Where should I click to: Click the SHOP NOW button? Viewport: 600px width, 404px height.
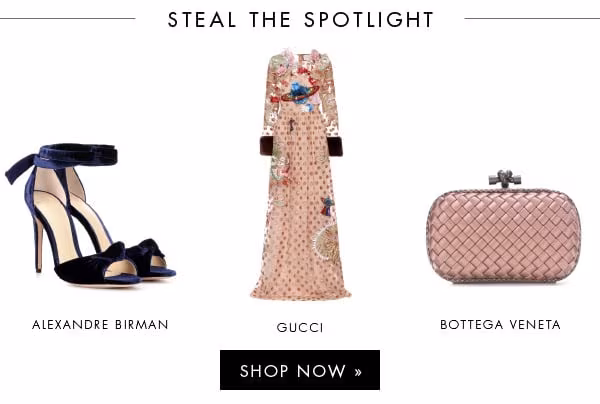[300, 370]
